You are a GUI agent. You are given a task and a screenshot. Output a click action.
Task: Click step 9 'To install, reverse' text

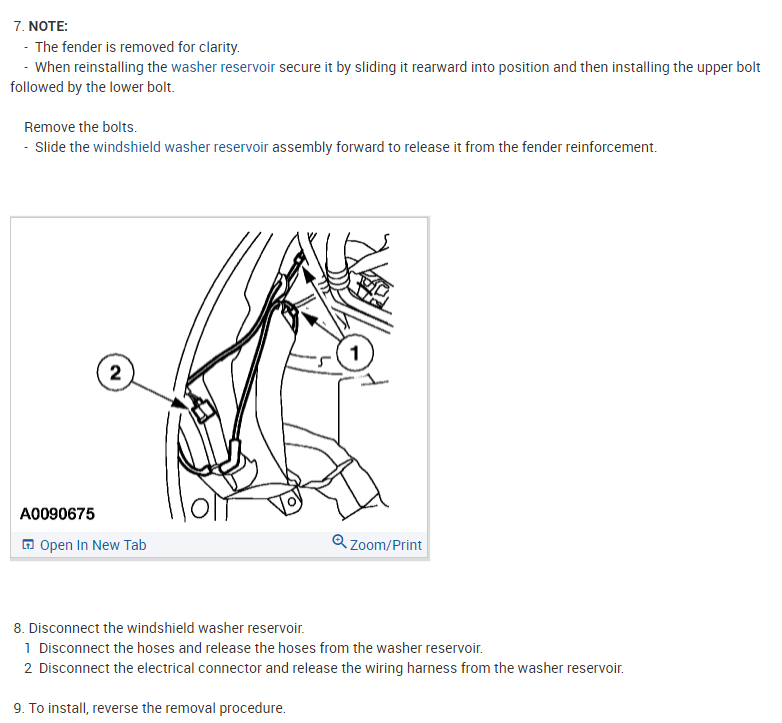click(157, 708)
